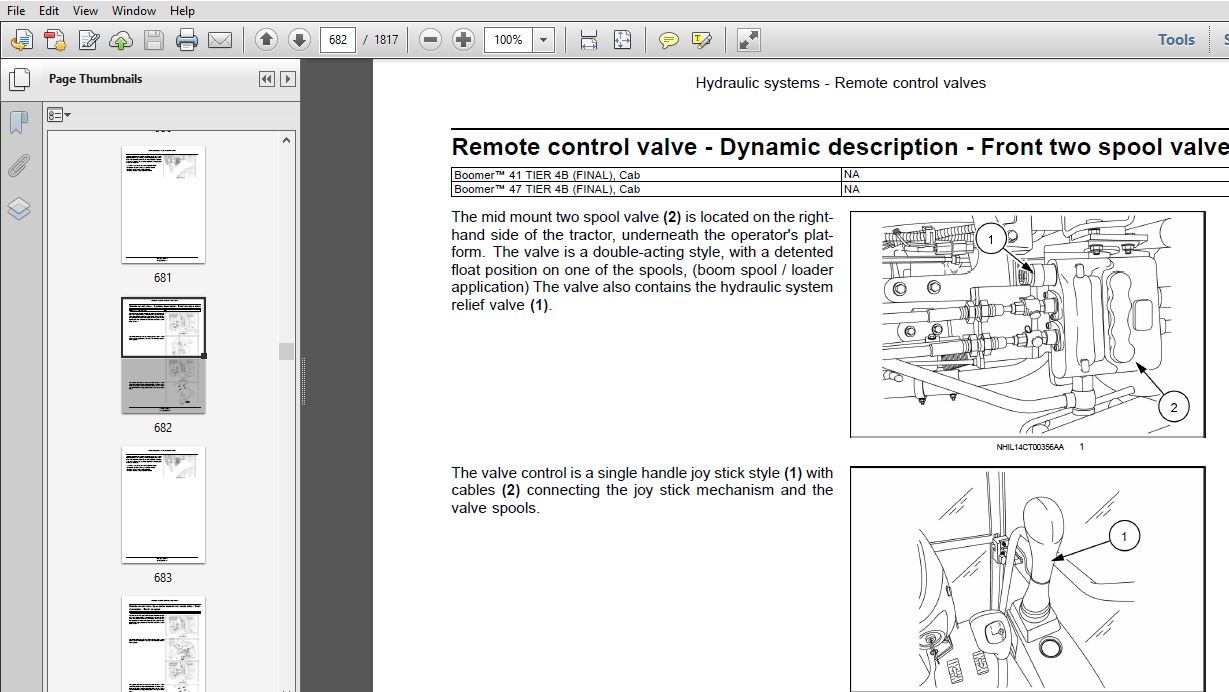Add a sticky note comment
This screenshot has width=1229, height=692.
point(669,40)
